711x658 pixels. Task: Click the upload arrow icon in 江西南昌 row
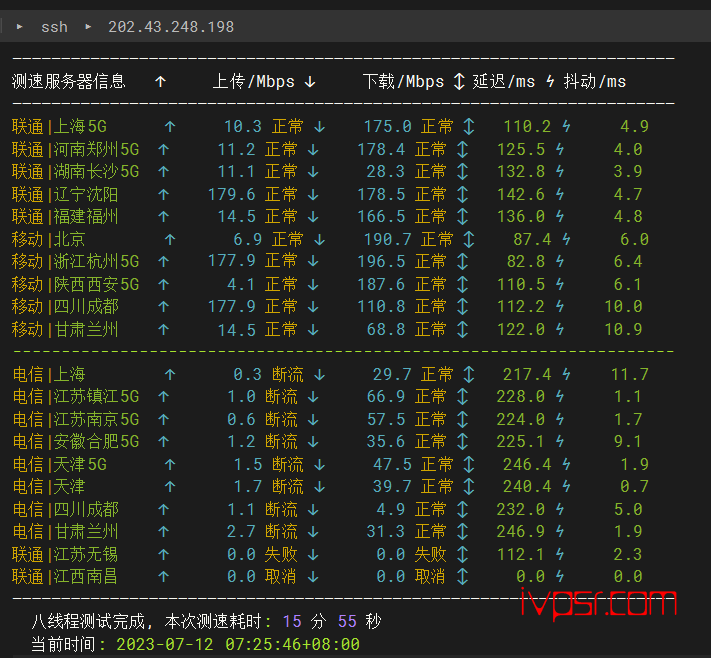click(164, 576)
